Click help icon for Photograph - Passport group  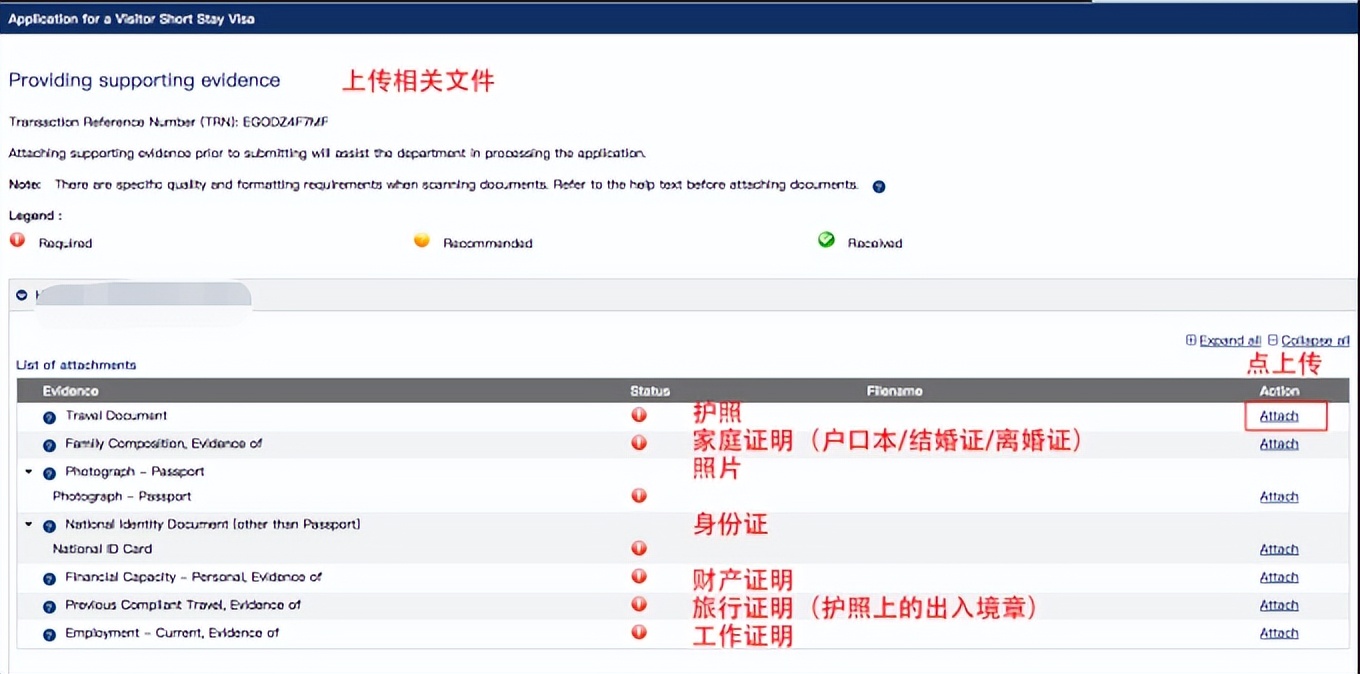(49, 473)
